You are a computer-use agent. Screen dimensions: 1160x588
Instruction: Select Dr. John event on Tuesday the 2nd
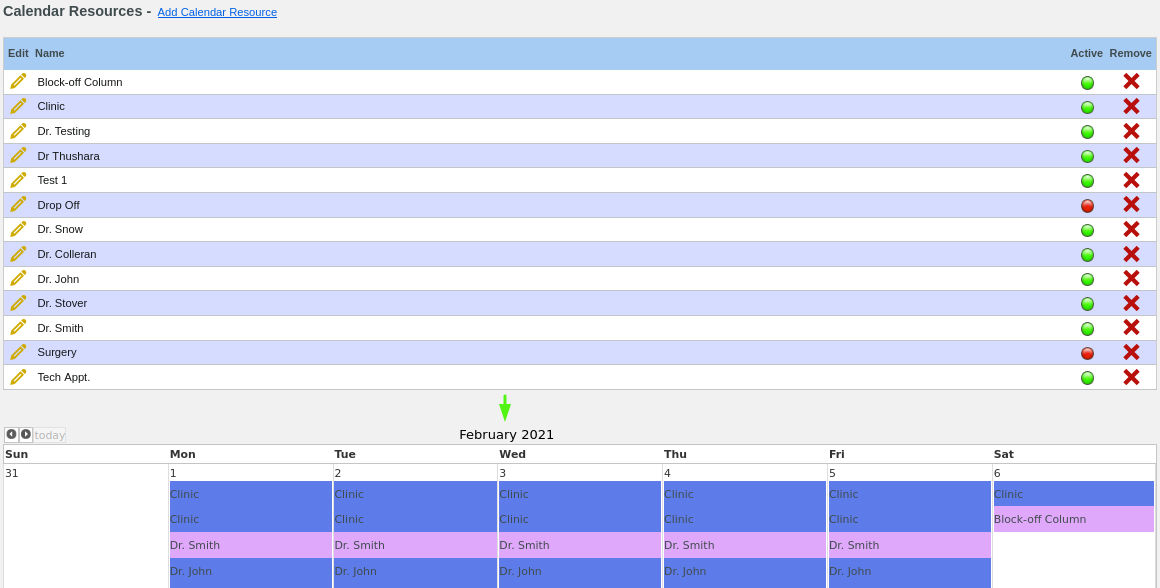pyautogui.click(x=415, y=572)
